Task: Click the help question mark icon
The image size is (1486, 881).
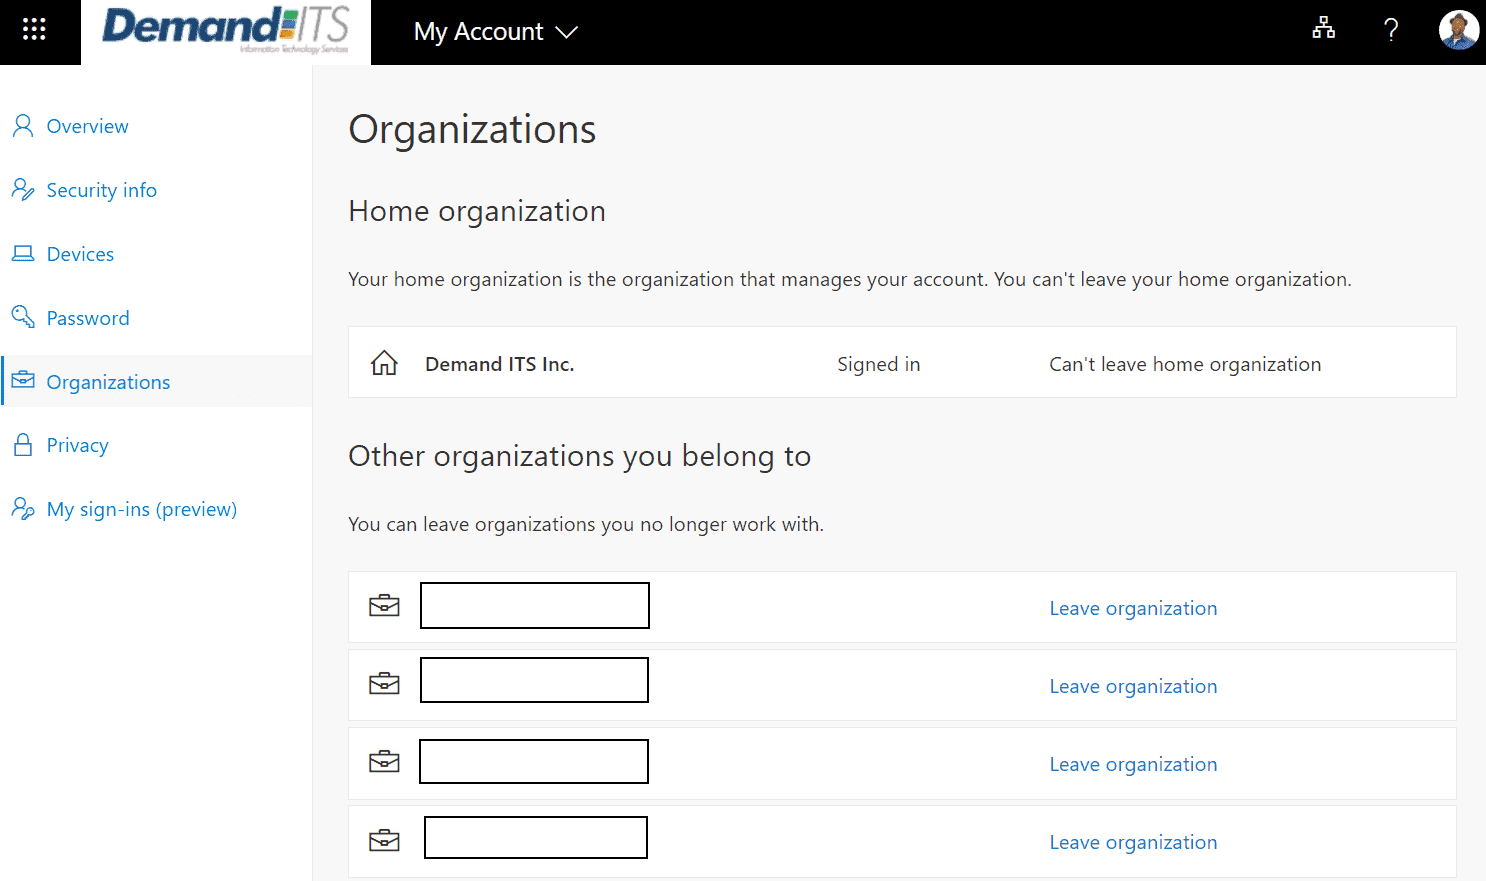Action: tap(1391, 30)
